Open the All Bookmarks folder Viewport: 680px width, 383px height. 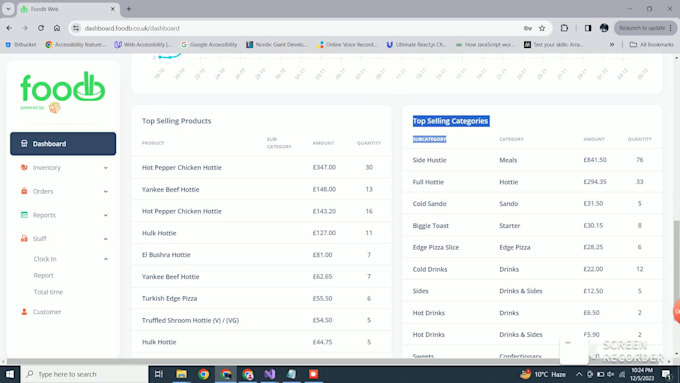652,45
